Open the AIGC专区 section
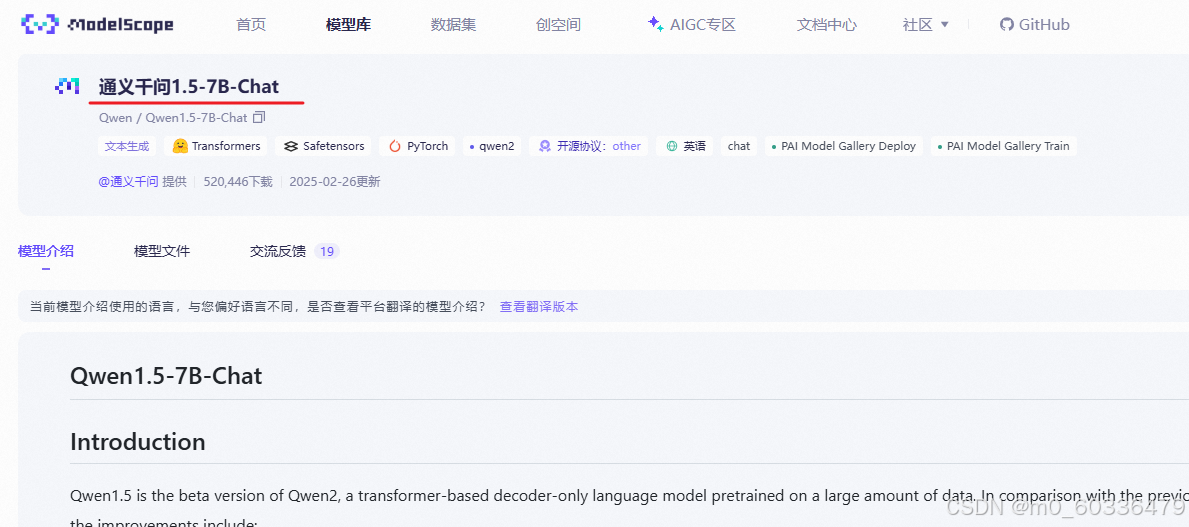 click(692, 24)
